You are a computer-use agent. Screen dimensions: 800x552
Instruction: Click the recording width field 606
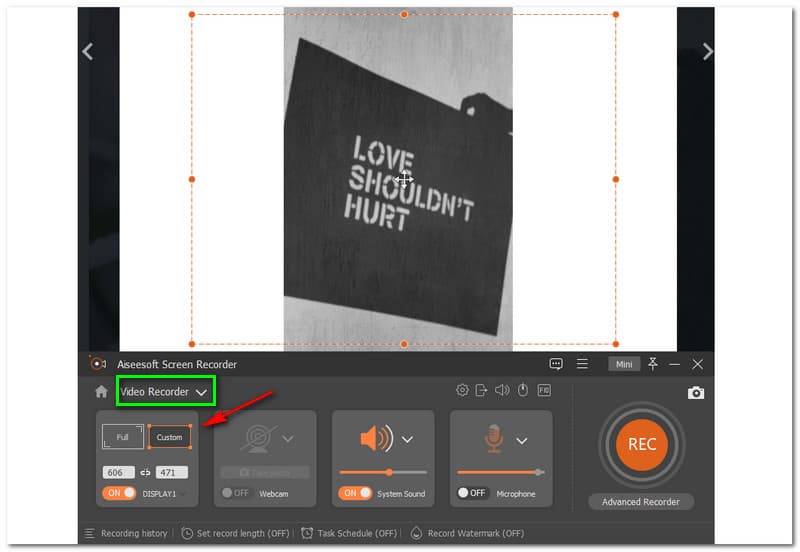(x=118, y=472)
